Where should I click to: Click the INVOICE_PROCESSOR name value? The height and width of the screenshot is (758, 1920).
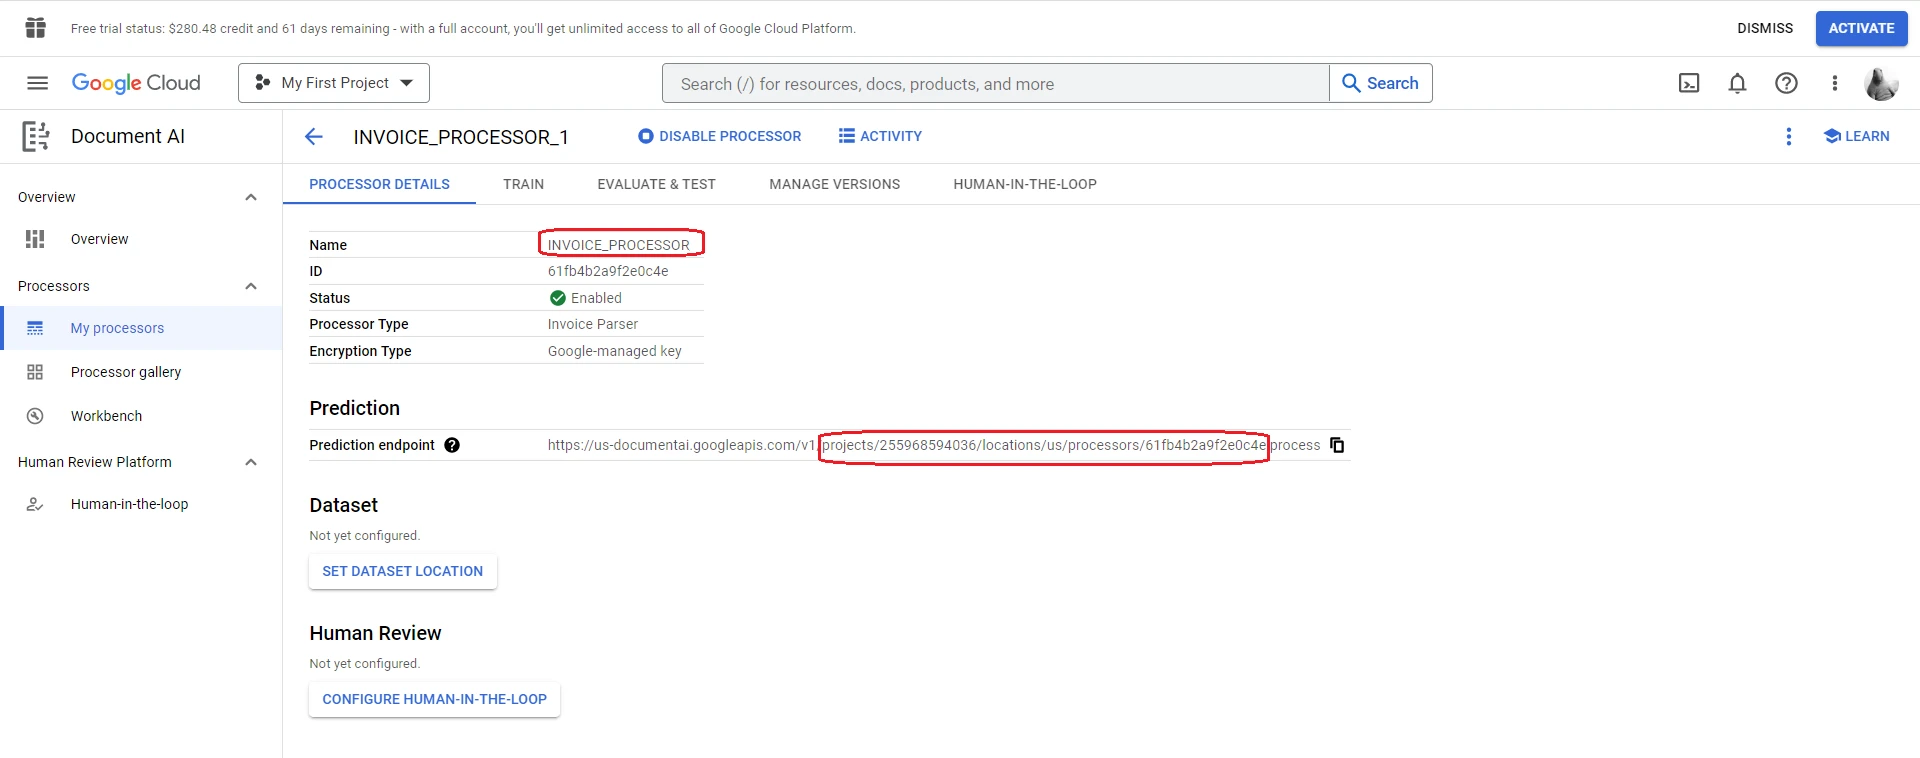(619, 245)
